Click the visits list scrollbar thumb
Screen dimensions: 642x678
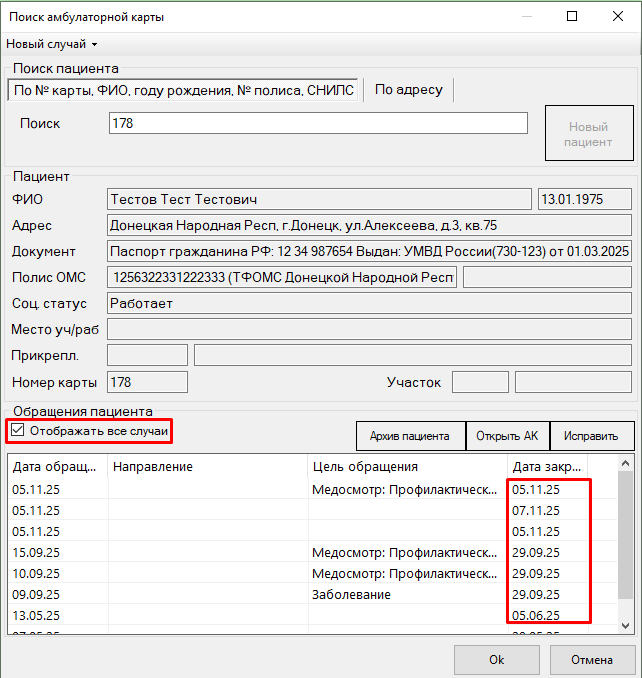625,535
